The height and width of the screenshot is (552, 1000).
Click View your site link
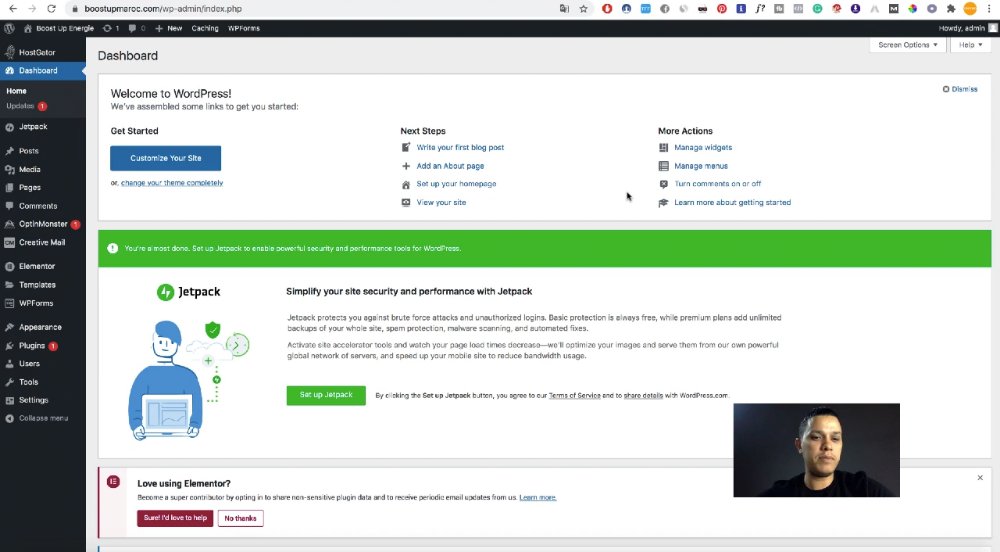[441, 202]
